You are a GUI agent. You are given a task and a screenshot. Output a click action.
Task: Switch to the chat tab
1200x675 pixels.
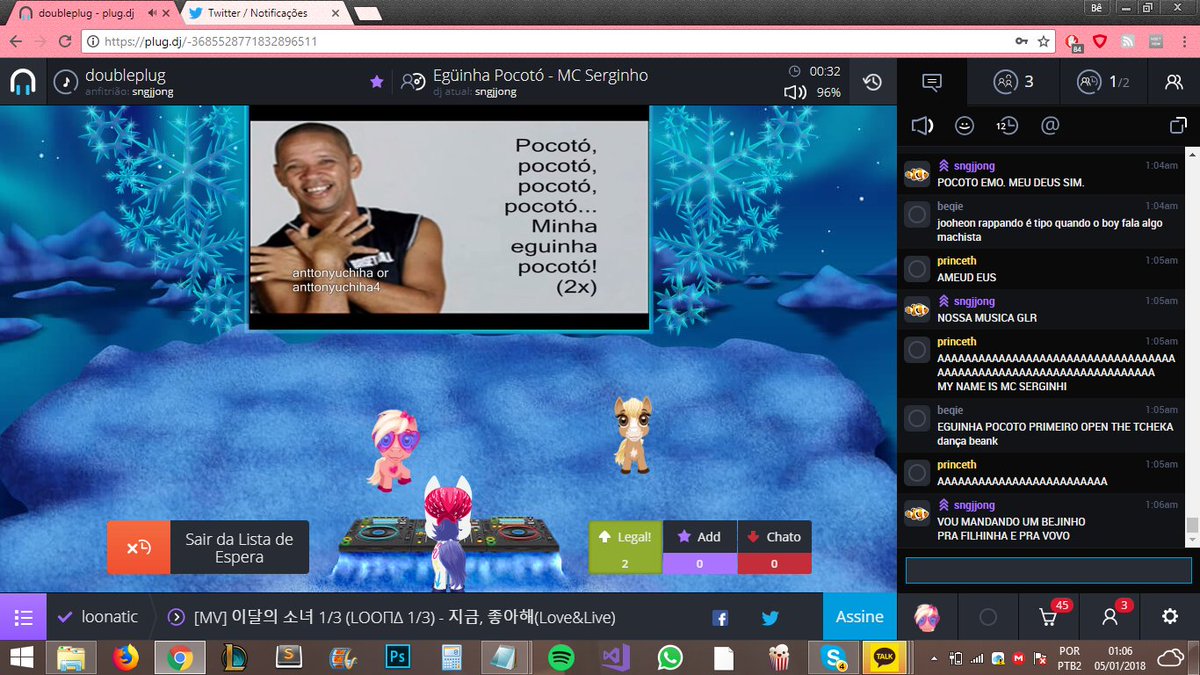(932, 82)
